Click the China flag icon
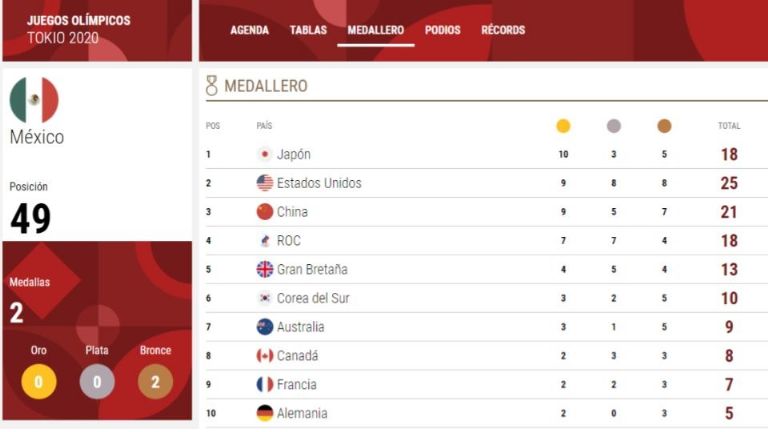Screen dimensions: 768x432 (x=265, y=212)
